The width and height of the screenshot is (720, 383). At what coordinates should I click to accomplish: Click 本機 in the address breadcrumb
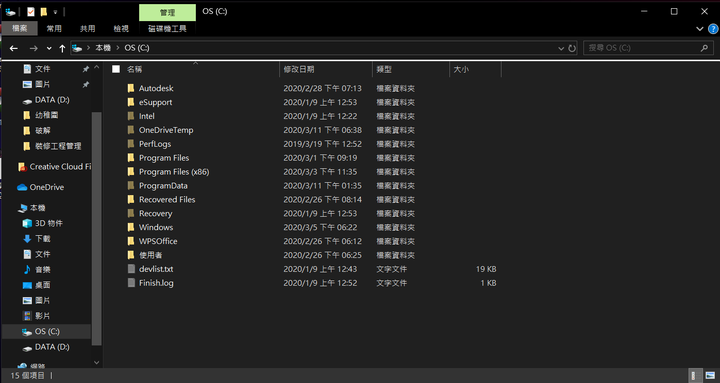tap(103, 48)
